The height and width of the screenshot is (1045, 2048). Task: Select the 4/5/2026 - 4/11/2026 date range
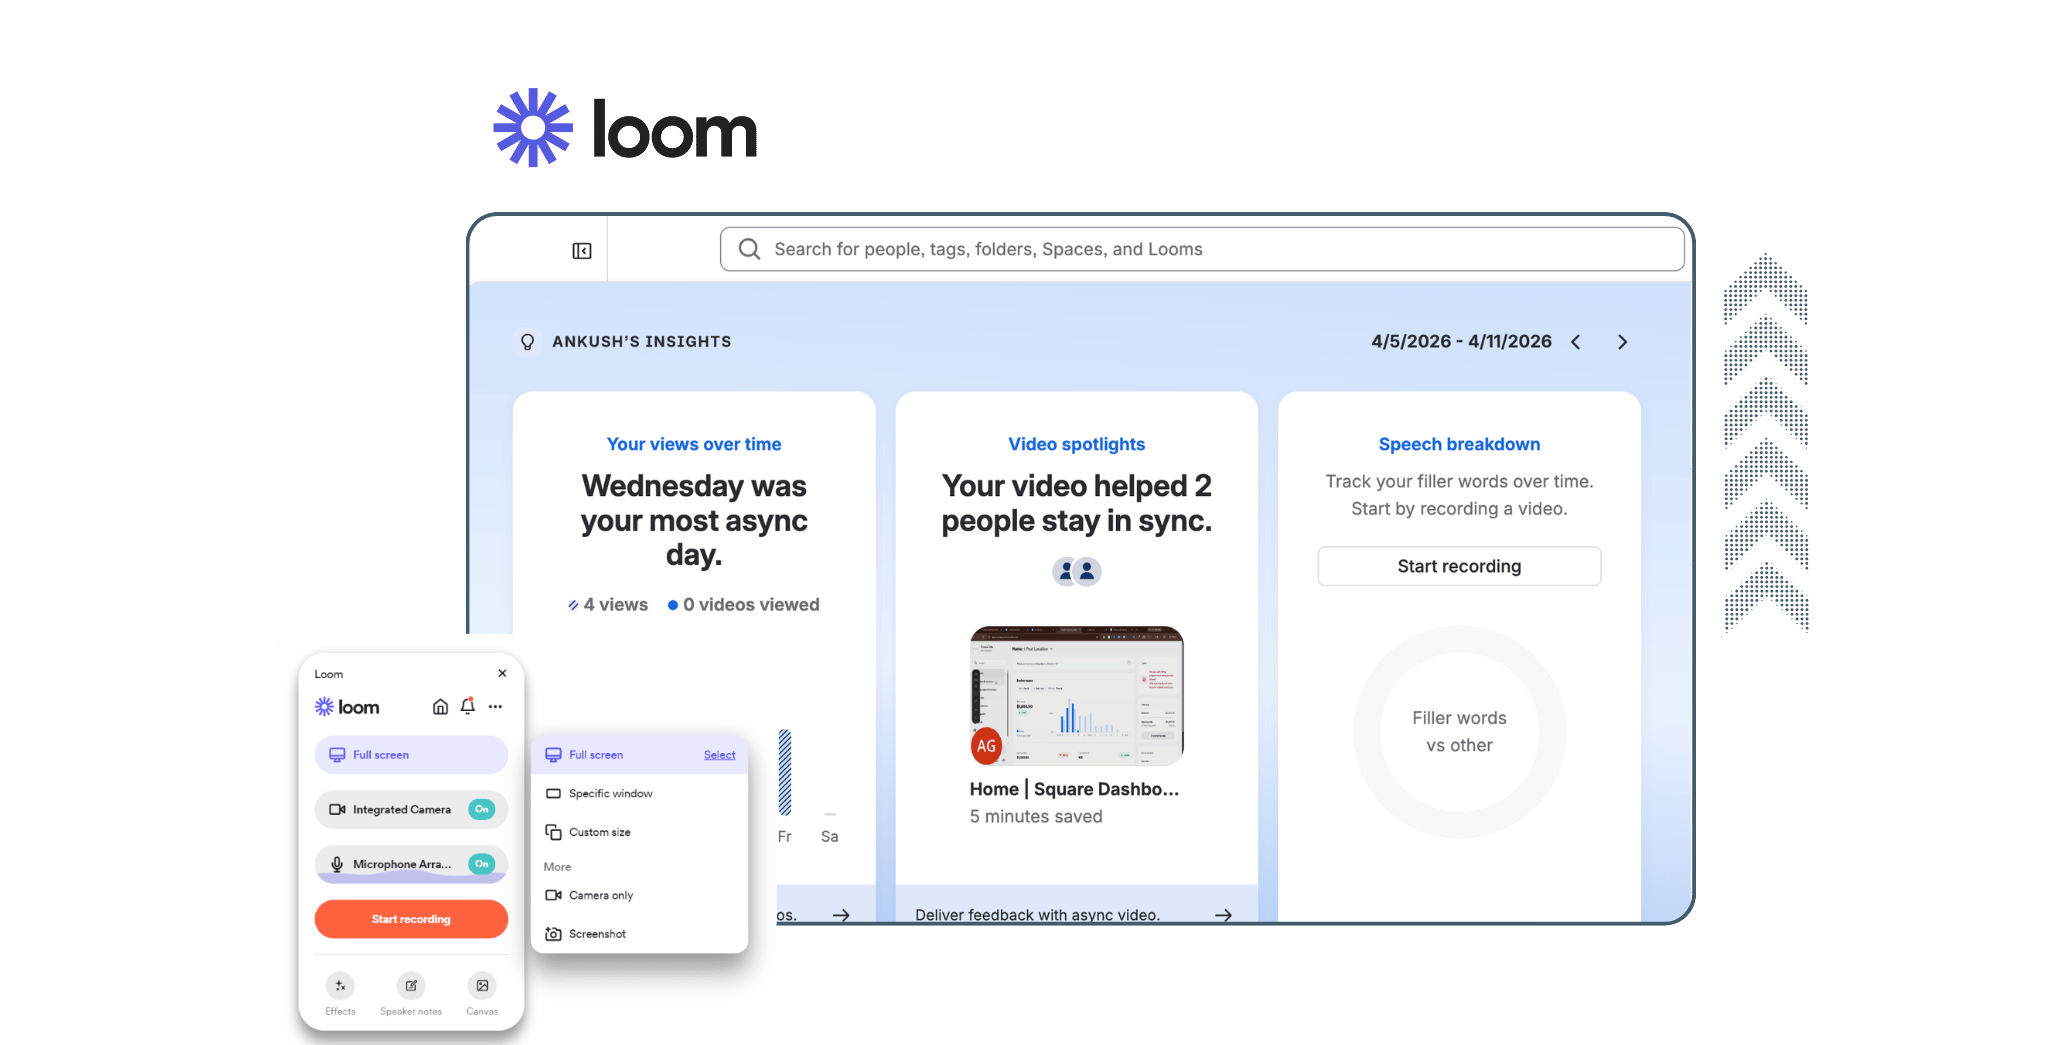(1461, 341)
